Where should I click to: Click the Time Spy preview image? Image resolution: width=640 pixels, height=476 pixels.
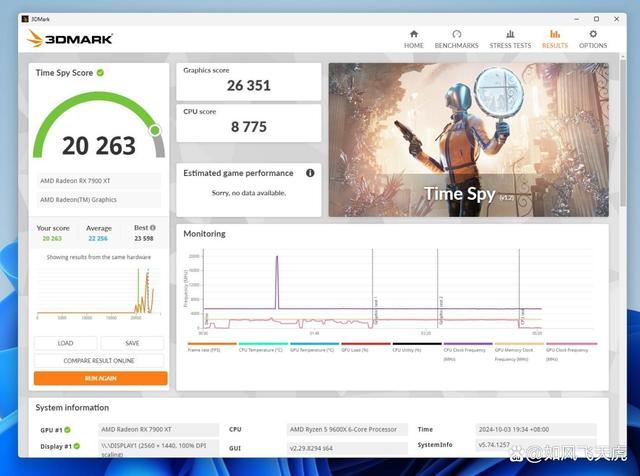pos(468,140)
